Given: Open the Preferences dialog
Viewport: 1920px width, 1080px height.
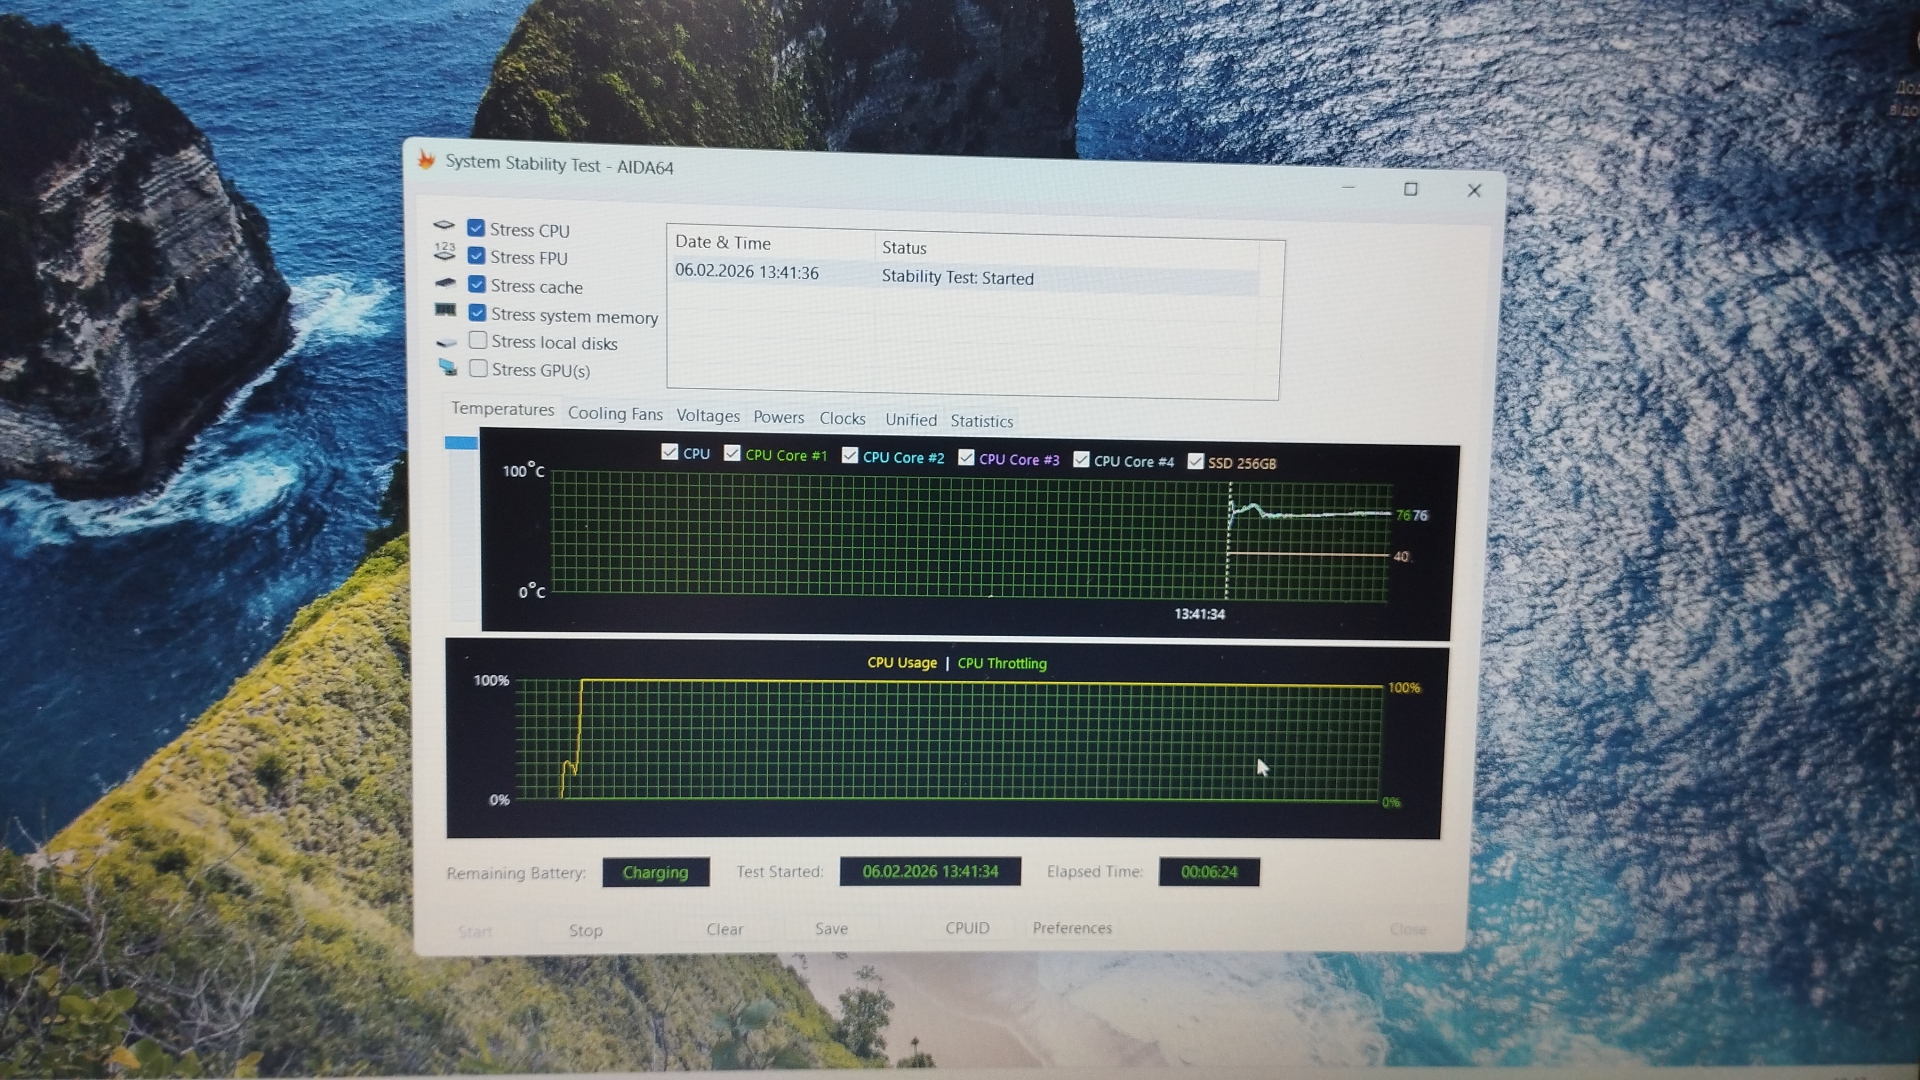Looking at the screenshot, I should click(1072, 928).
